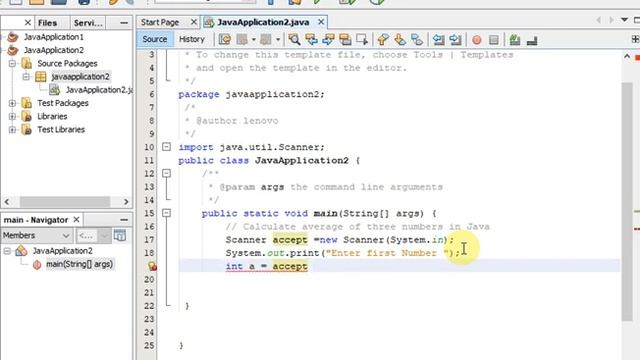Go to Next Bookmark icon
The image size is (640, 360).
(x=400, y=40)
